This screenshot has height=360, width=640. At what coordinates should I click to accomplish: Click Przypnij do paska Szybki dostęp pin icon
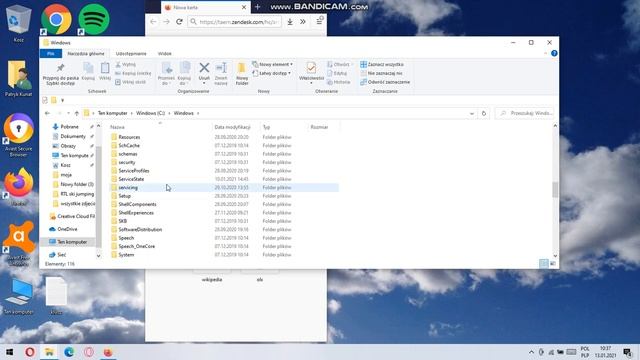point(60,68)
